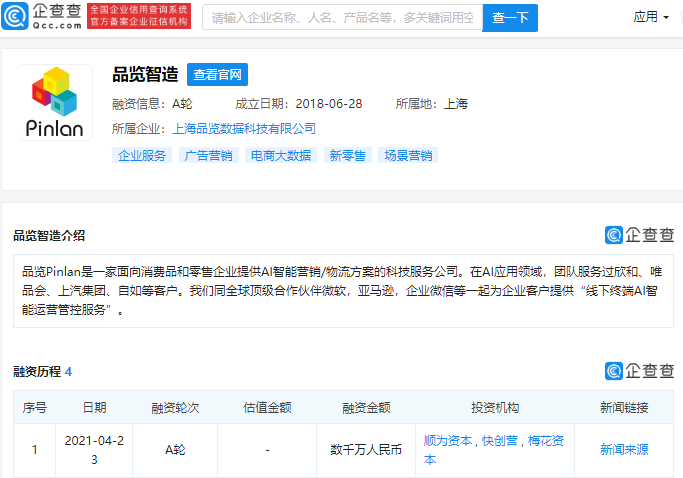Click the 查一下 search button
The image size is (683, 478).
pos(510,18)
